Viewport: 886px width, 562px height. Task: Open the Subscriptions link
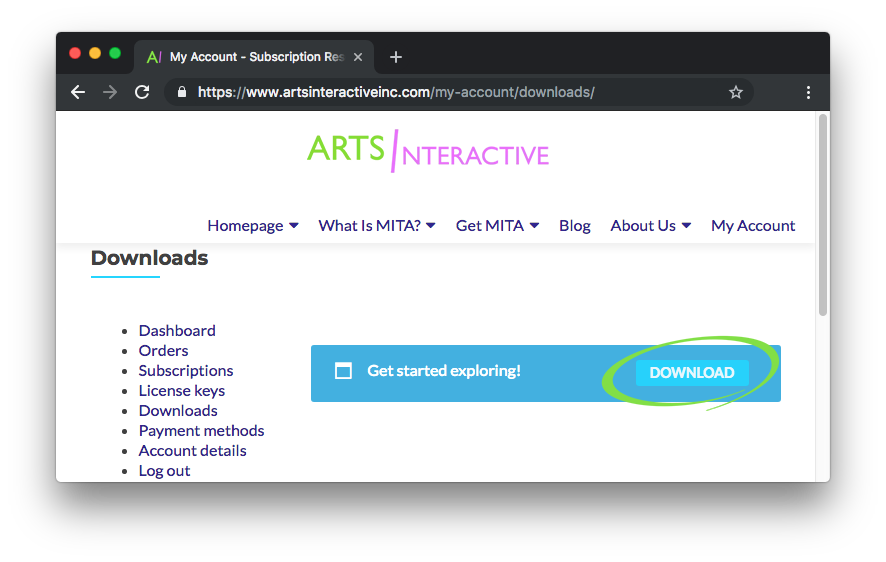coord(186,371)
